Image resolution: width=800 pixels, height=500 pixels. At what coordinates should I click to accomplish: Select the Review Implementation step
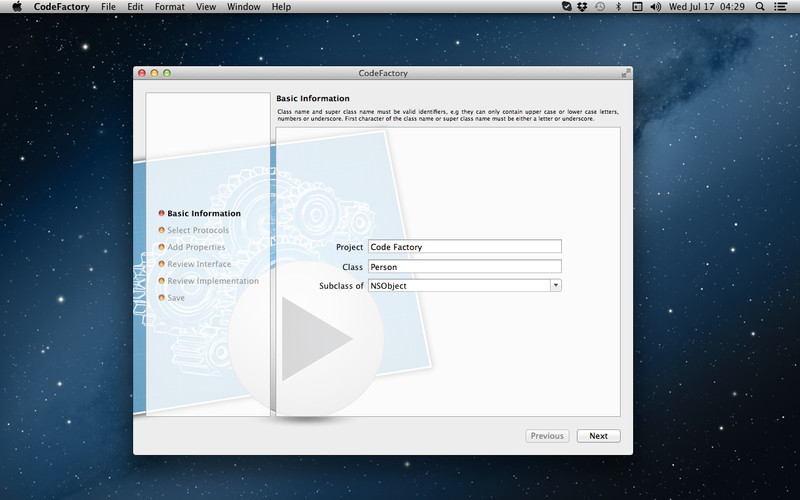pos(209,281)
